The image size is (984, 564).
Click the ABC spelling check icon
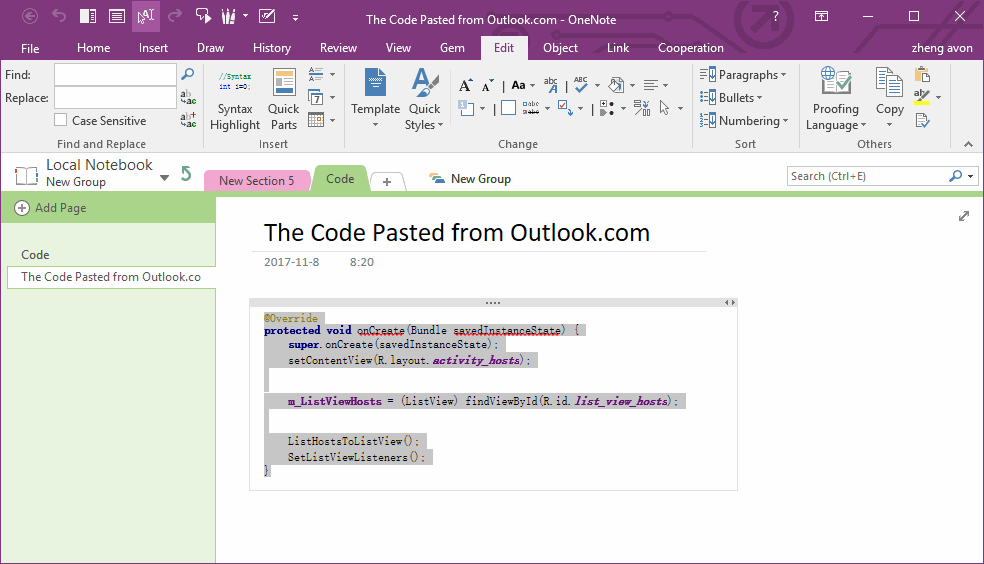581,85
